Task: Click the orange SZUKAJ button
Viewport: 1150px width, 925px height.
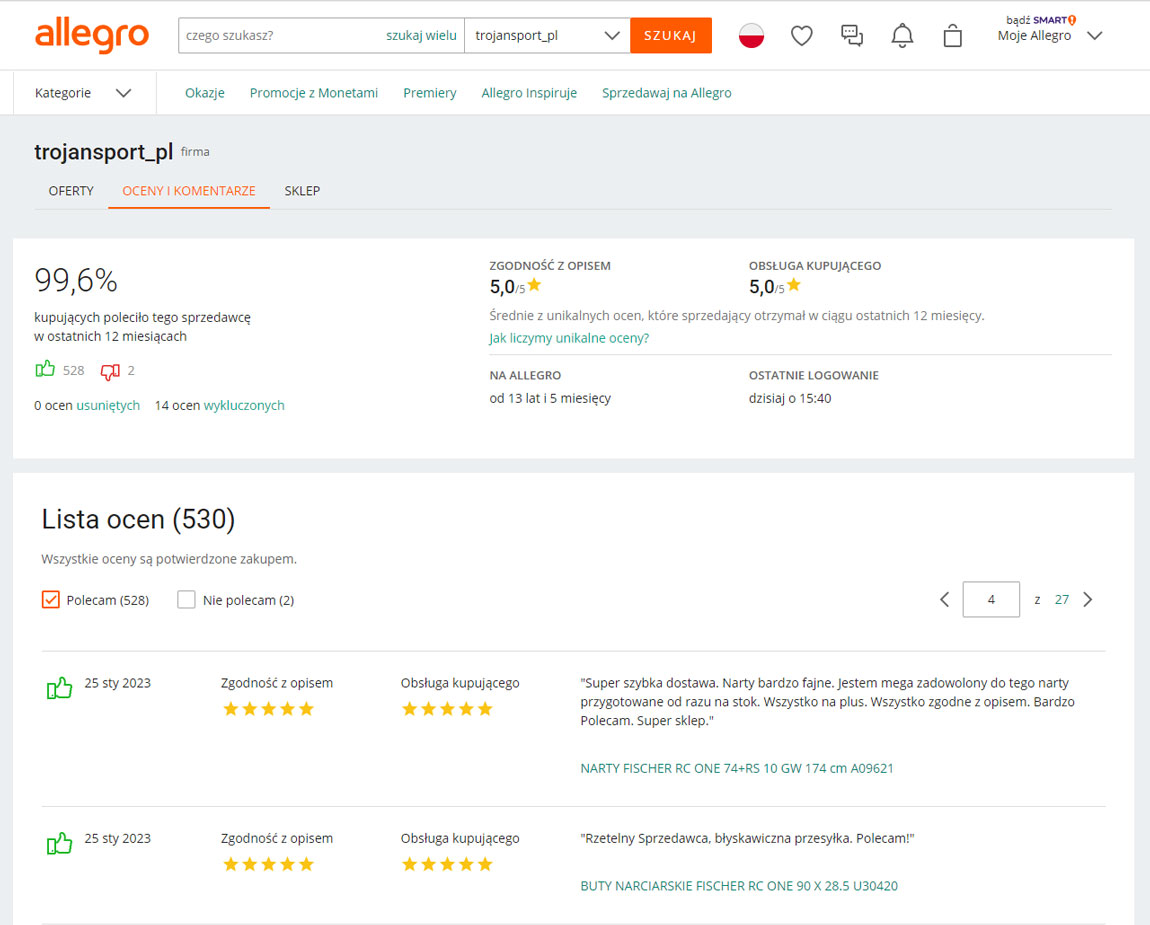Action: pyautogui.click(x=670, y=35)
